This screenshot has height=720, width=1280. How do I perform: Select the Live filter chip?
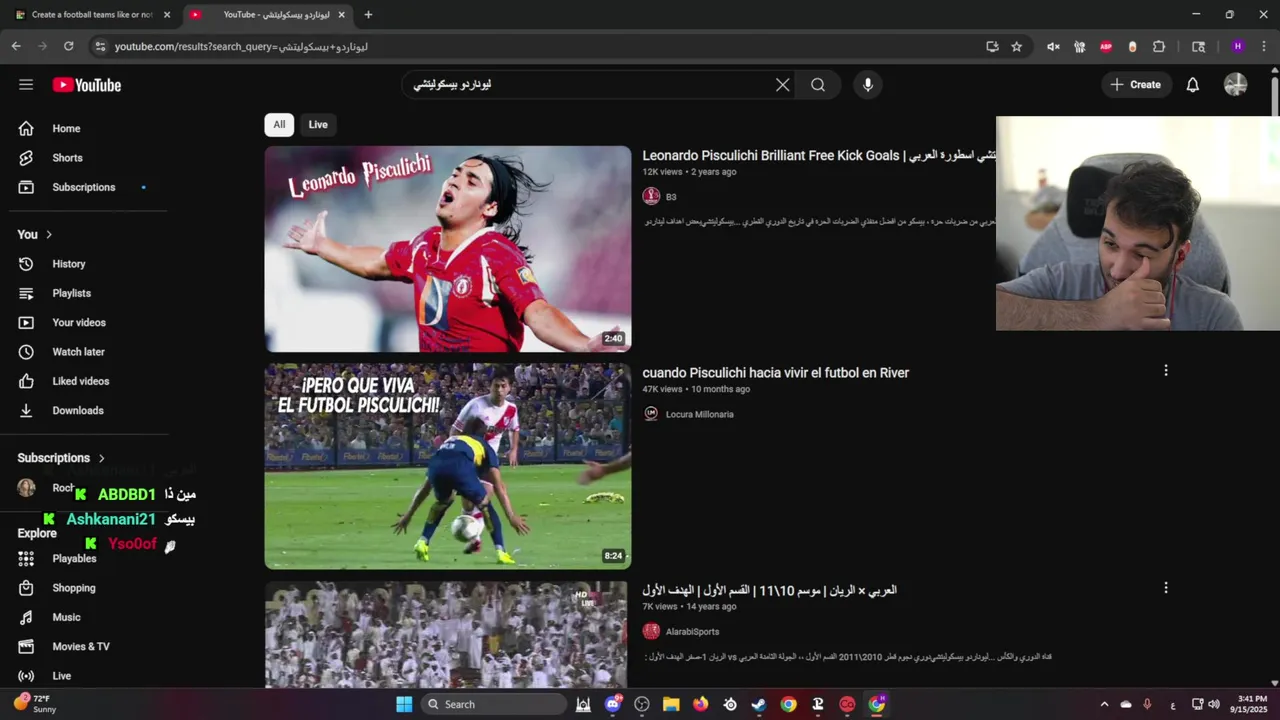coord(318,125)
